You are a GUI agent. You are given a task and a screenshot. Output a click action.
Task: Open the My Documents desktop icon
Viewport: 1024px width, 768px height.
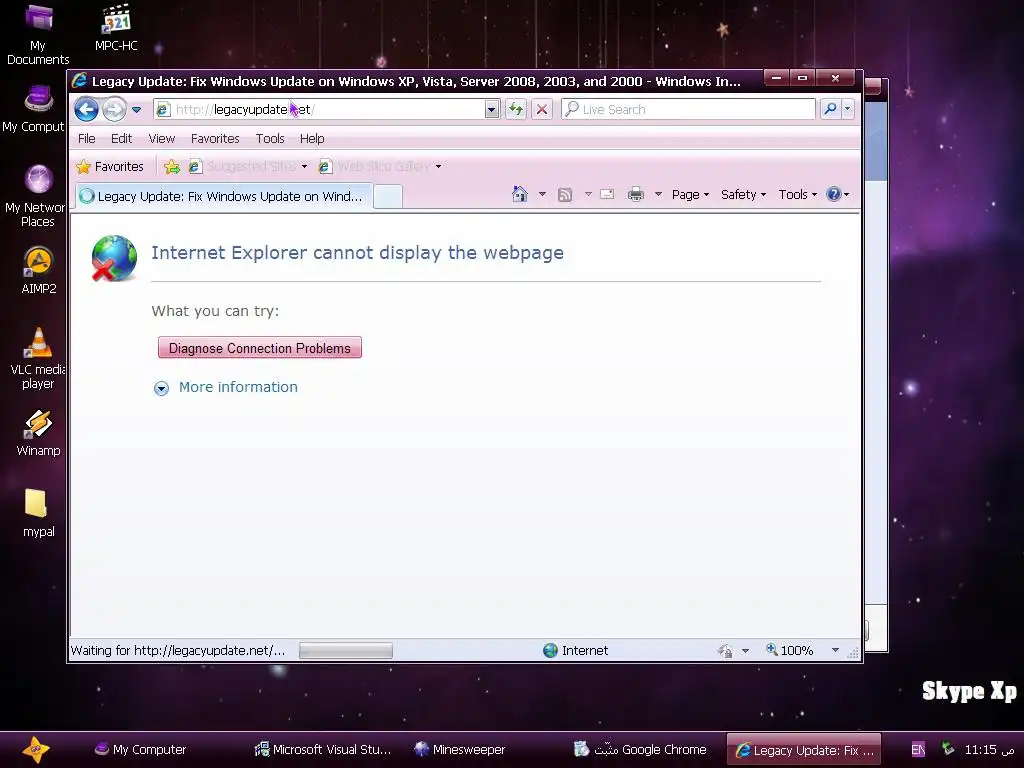(38, 34)
